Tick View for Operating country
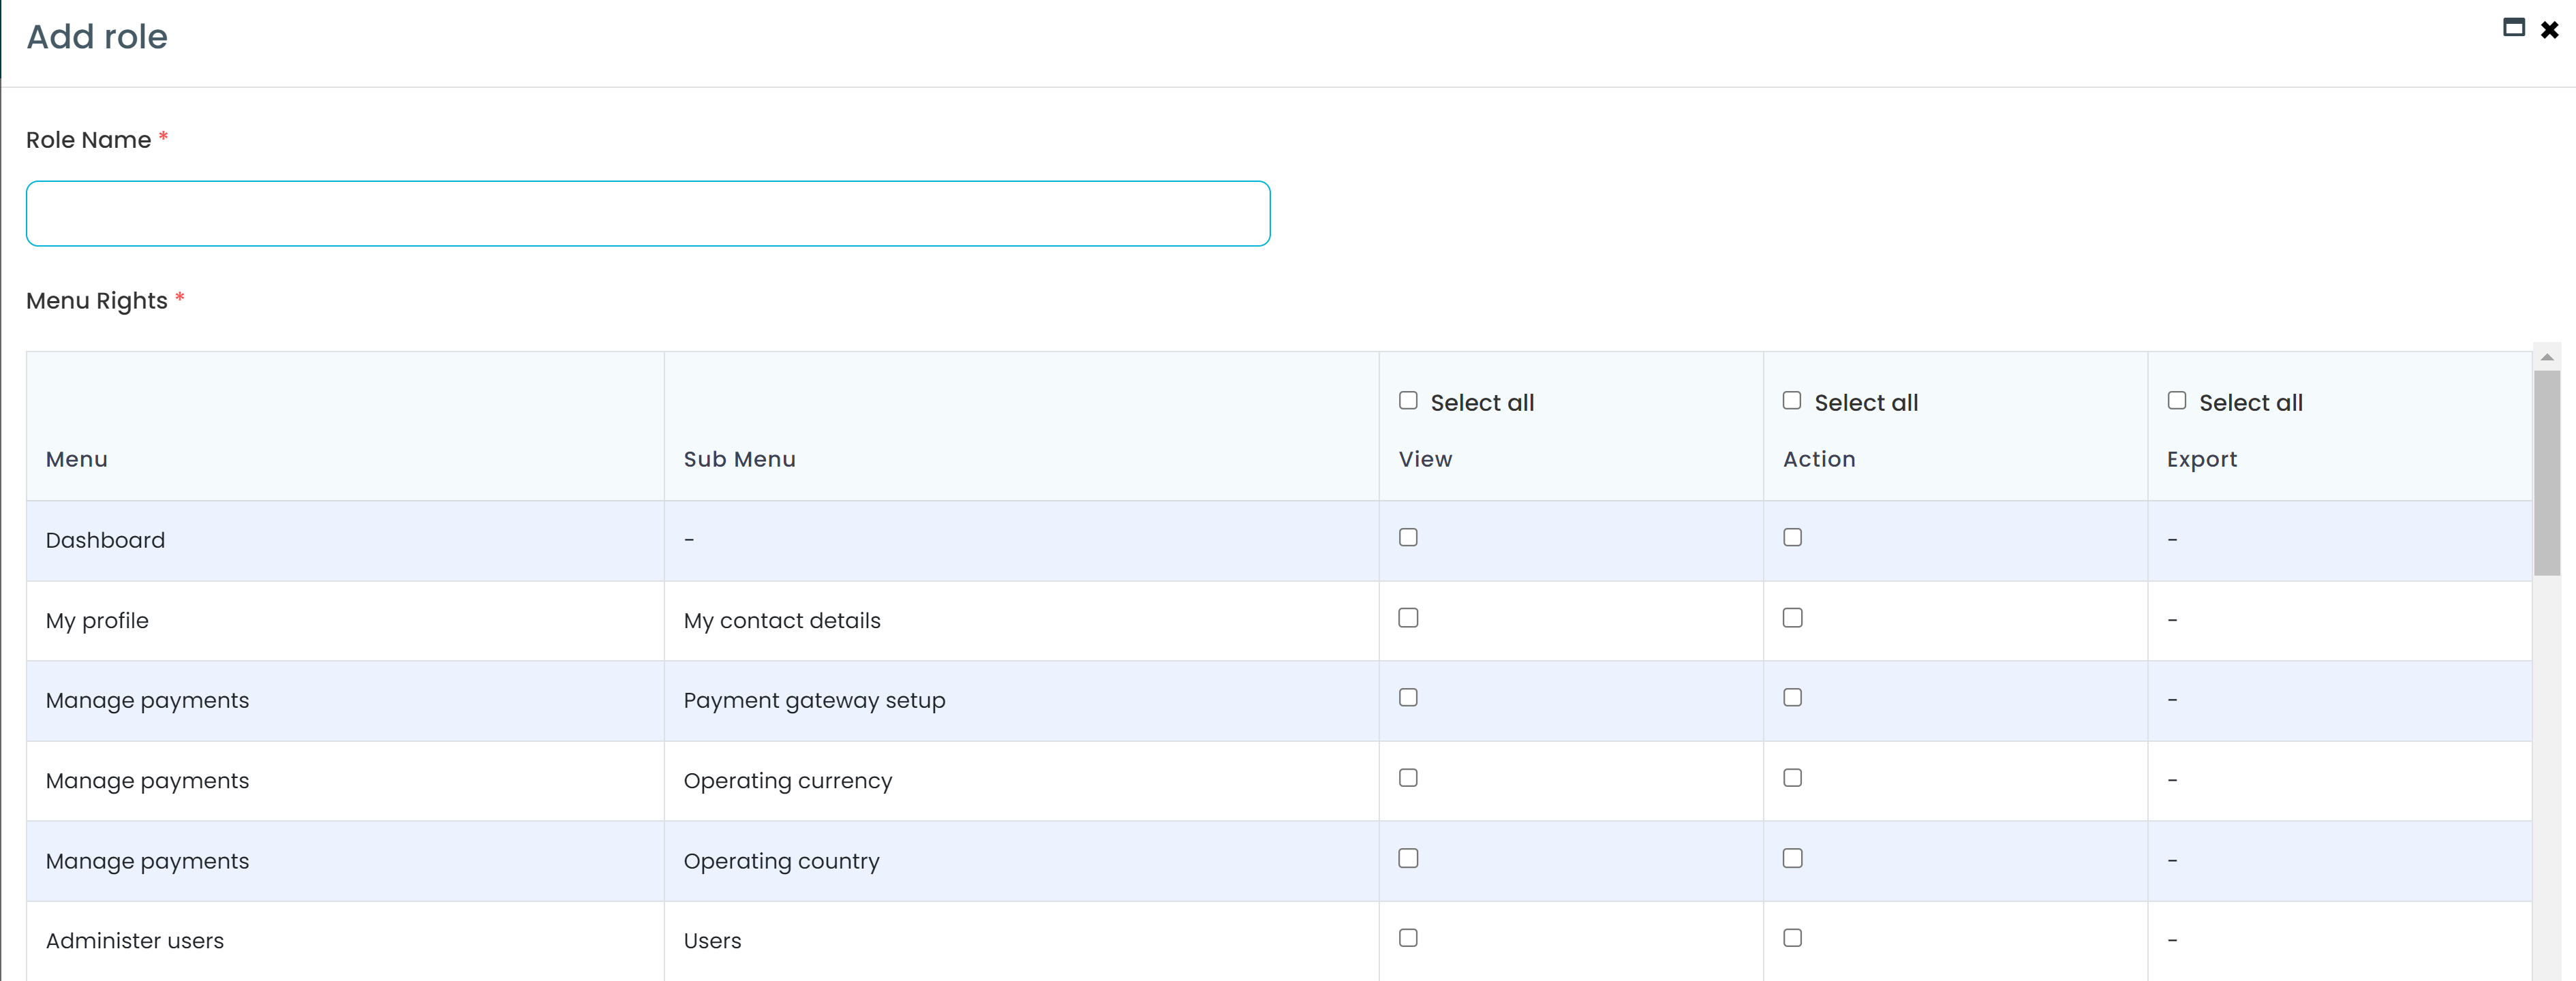The image size is (2576, 981). [x=1408, y=859]
